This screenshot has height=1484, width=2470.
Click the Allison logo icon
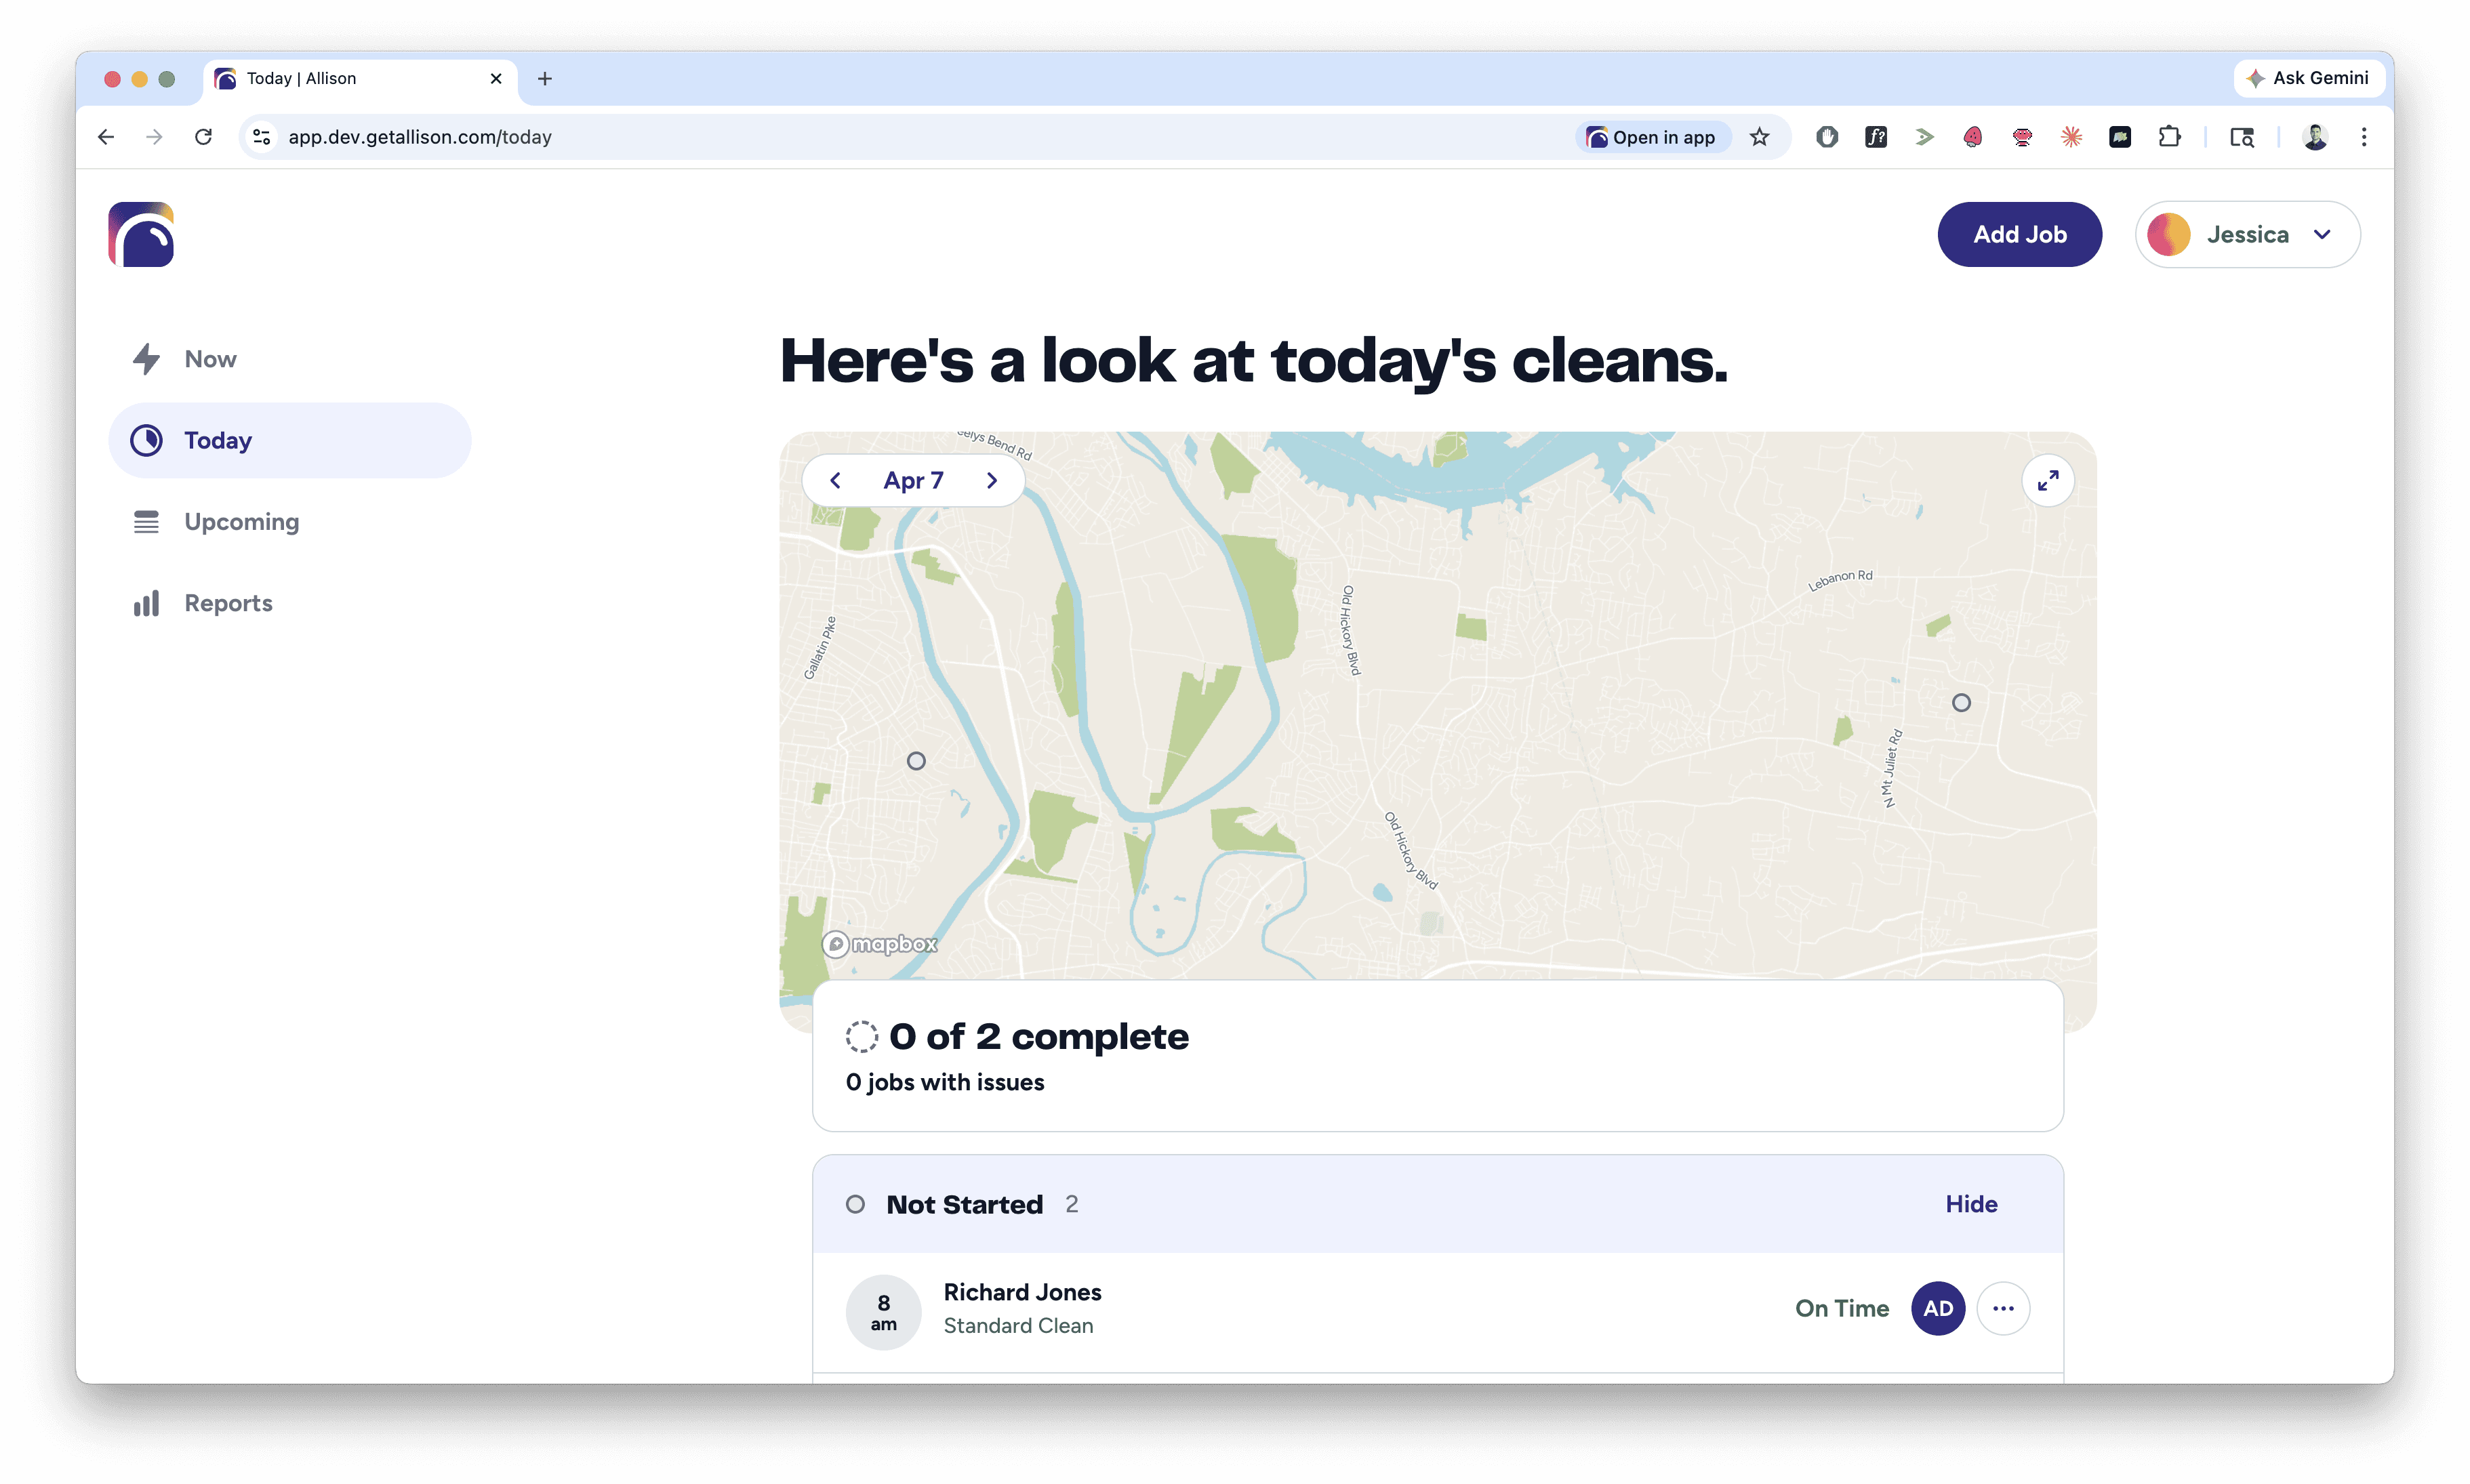141,235
